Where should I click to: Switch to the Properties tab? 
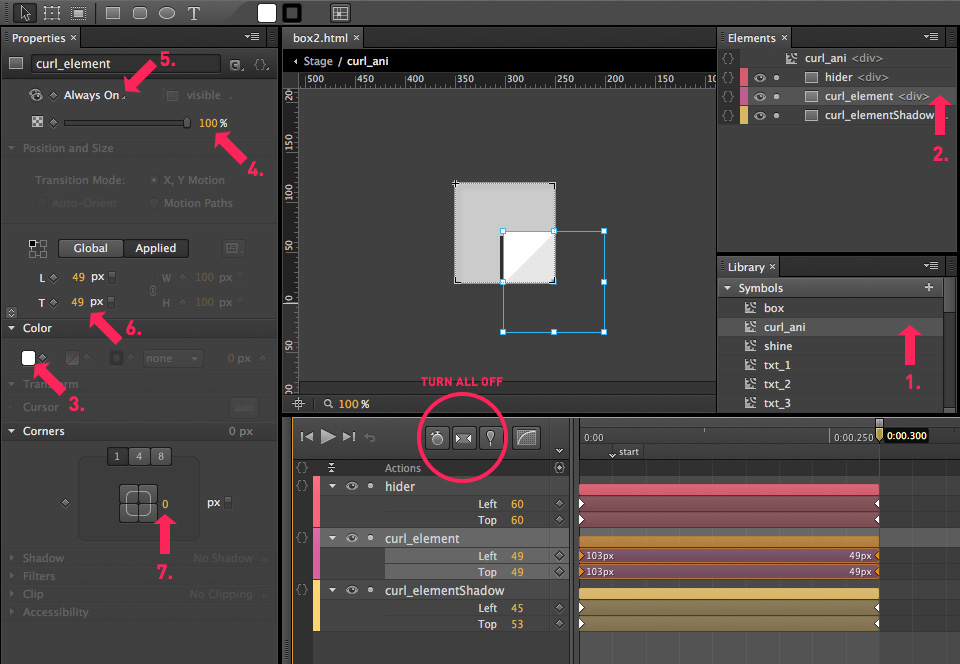[x=38, y=38]
